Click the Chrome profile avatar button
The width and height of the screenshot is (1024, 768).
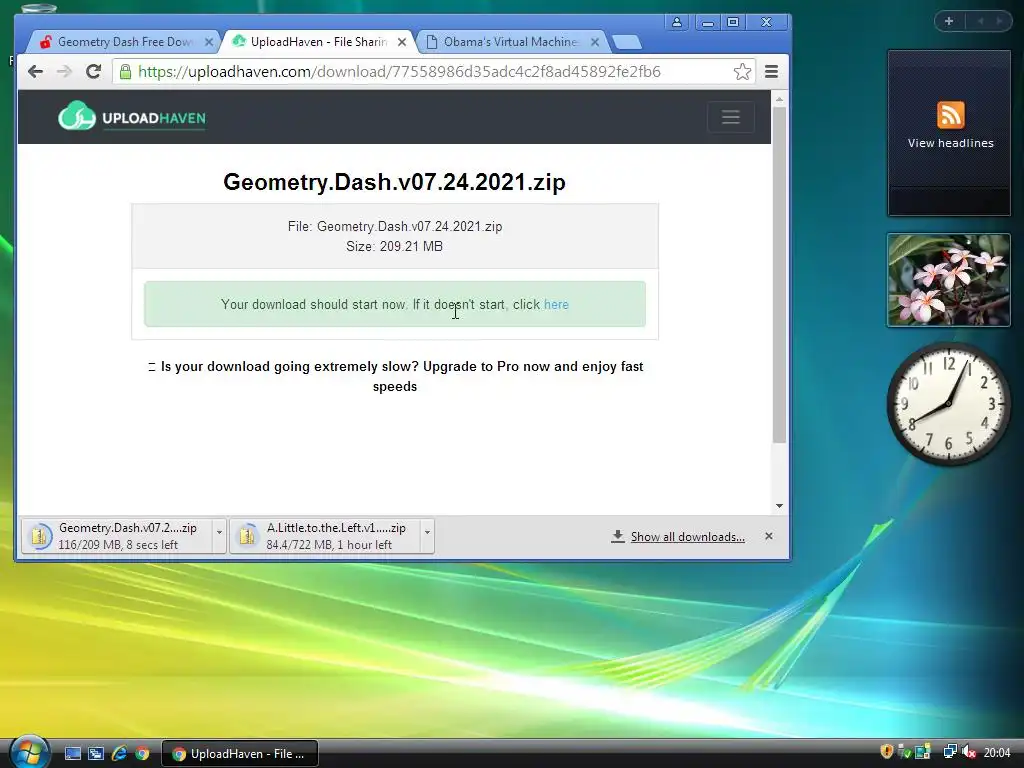pos(677,22)
